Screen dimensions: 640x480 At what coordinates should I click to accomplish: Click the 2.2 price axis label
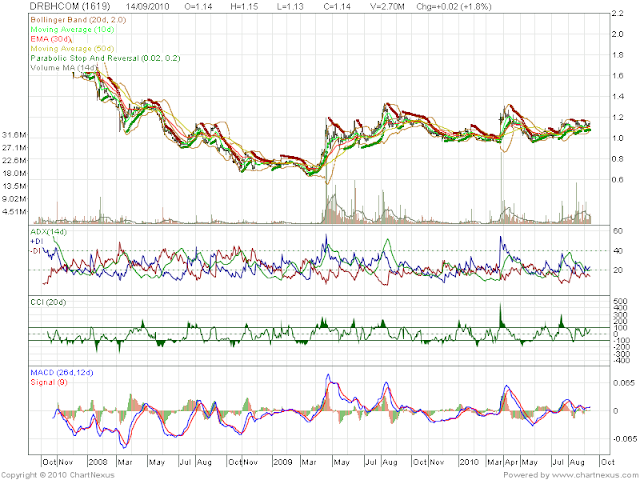click(618, 13)
